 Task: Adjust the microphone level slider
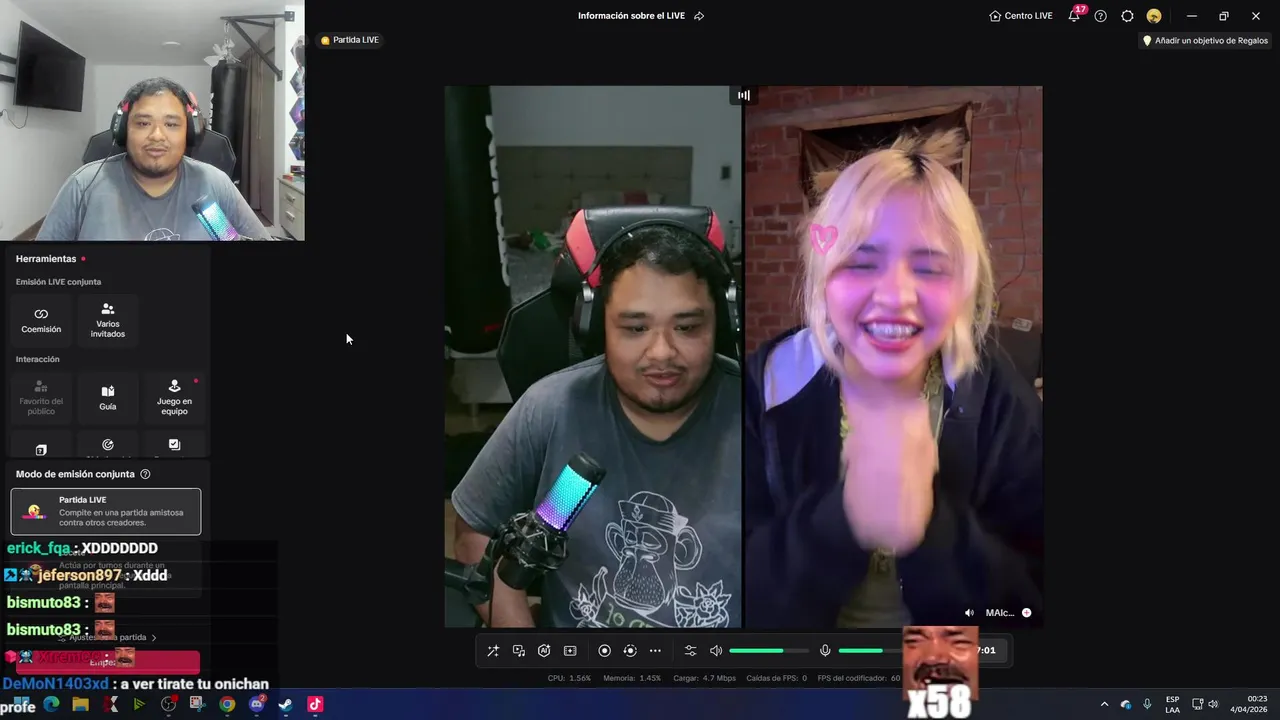[872, 650]
